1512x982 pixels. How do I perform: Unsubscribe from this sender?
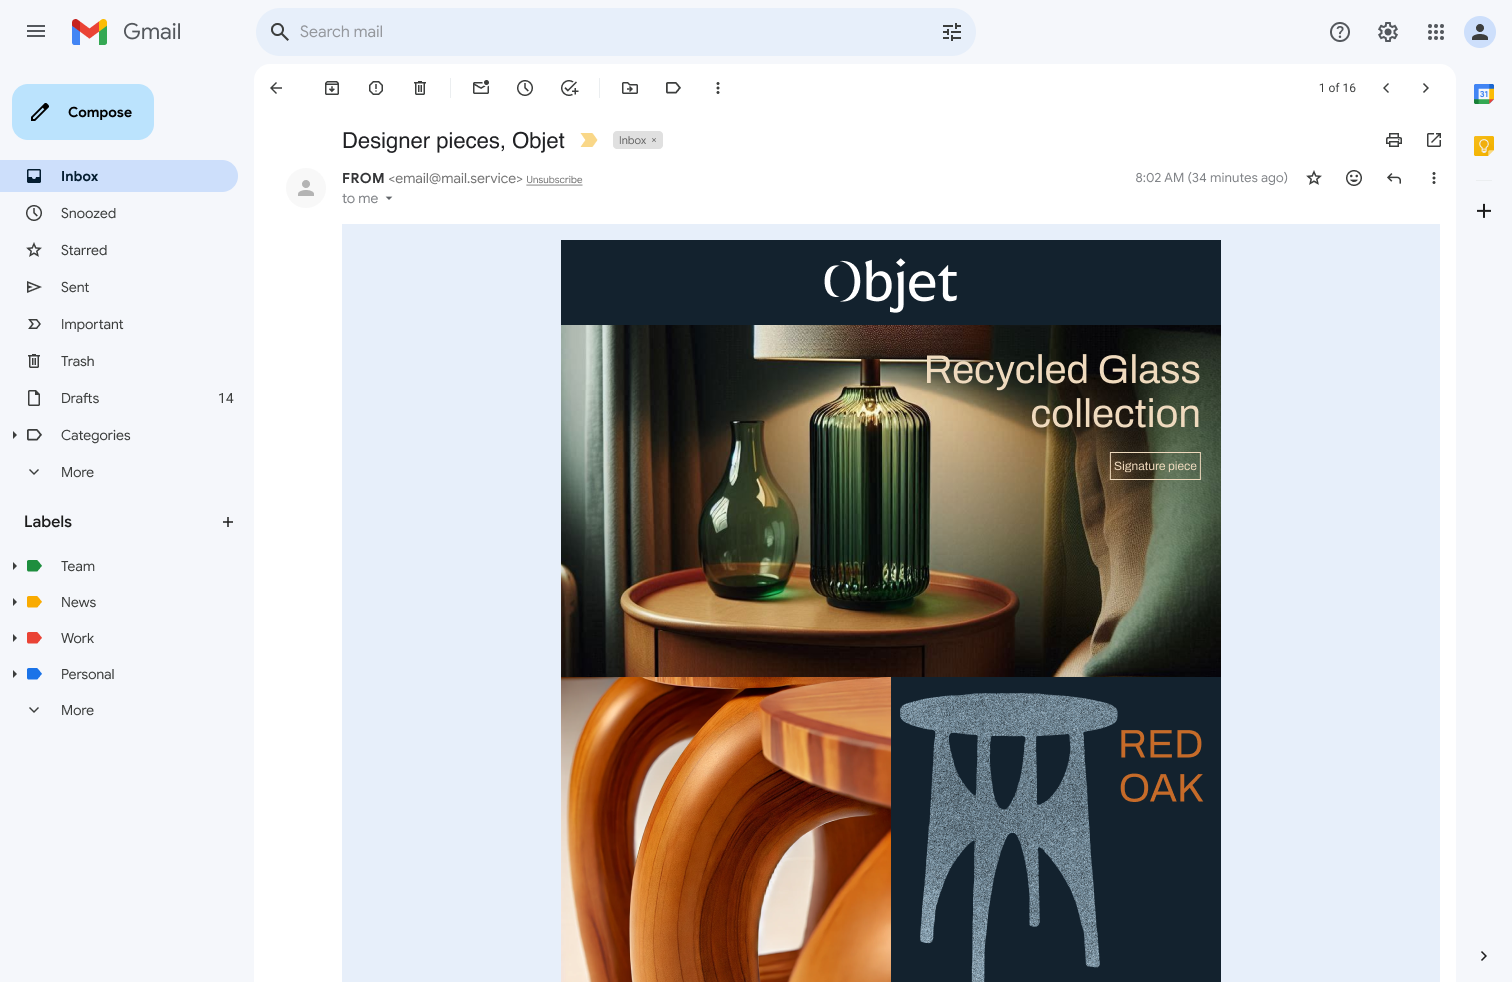pyautogui.click(x=554, y=180)
